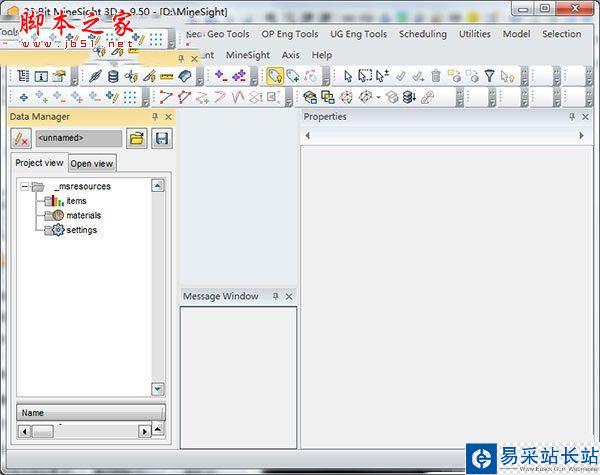The image size is (600, 475).
Task: Click the database cylinder toolbar icon
Action: click(113, 77)
